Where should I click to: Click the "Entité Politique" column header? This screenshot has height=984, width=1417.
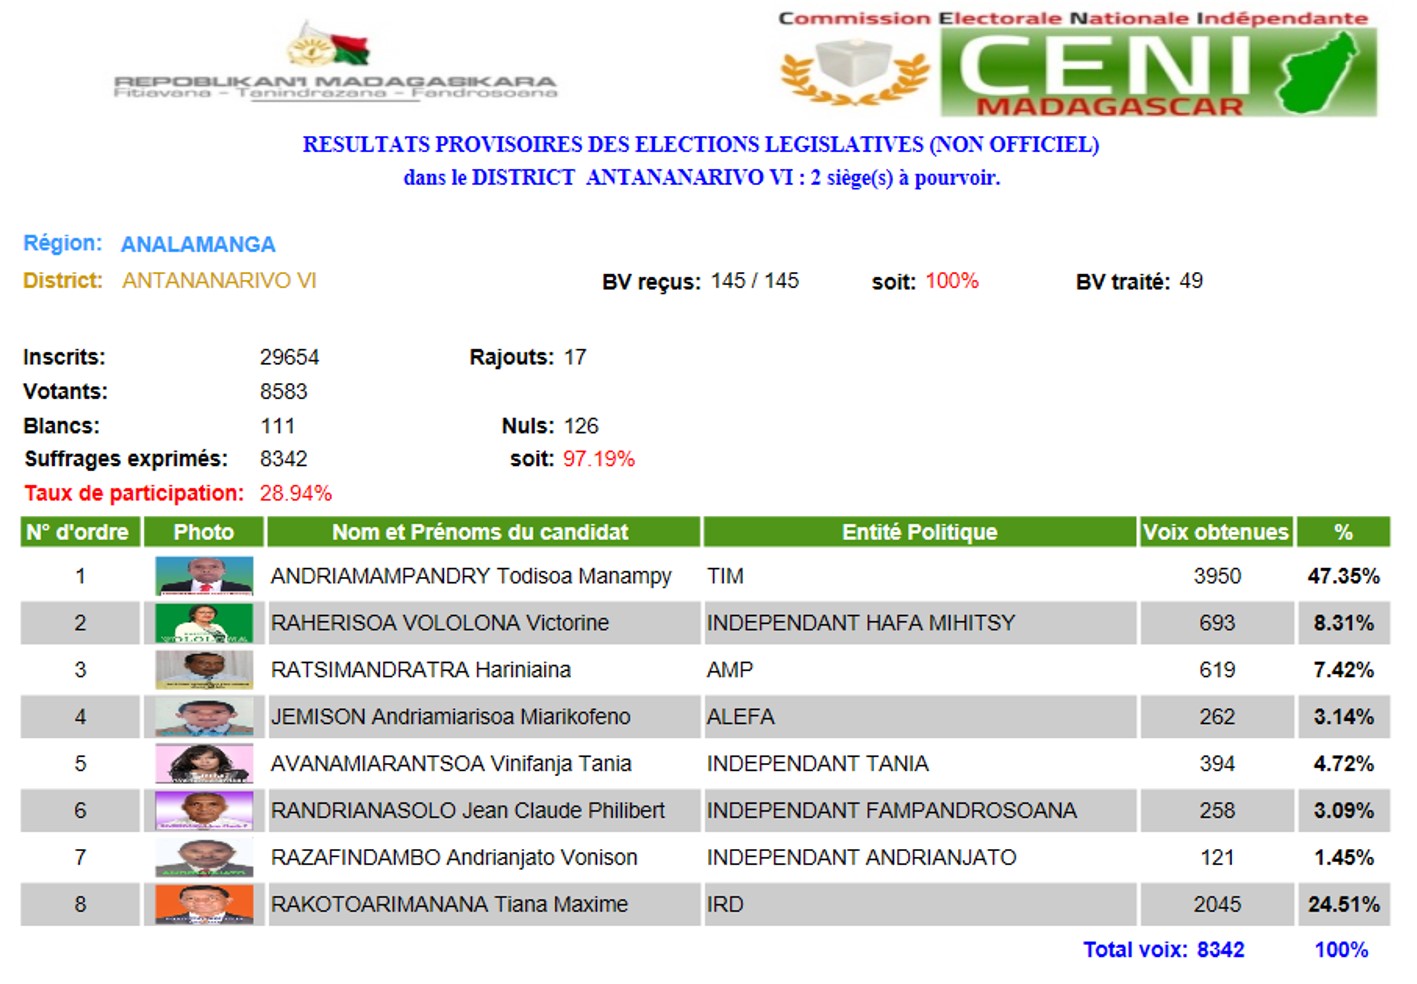(919, 532)
